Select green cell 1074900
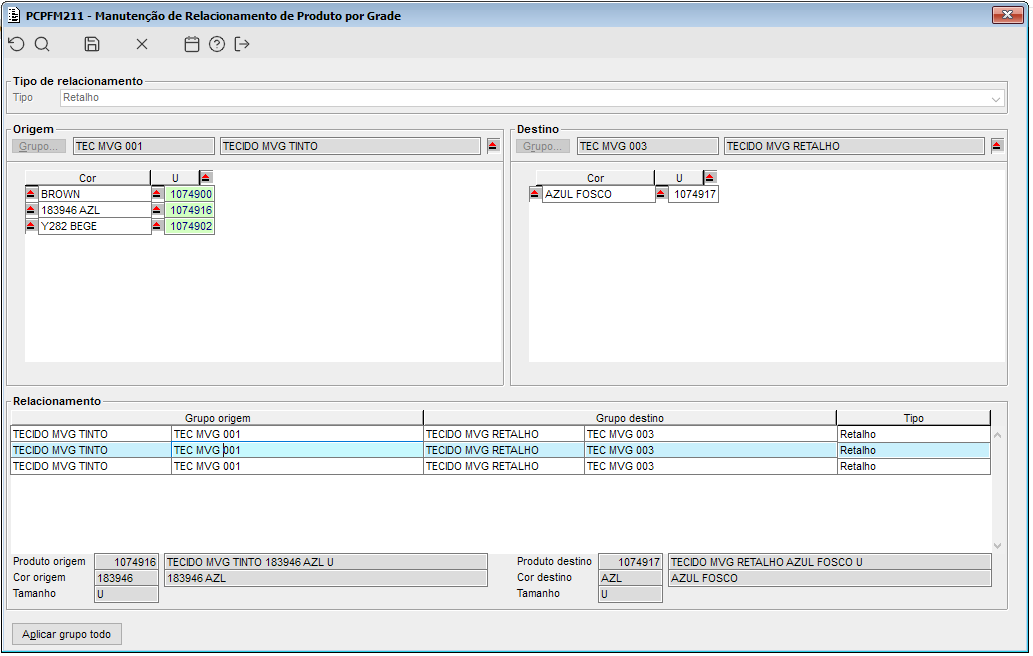This screenshot has height=656, width=1033. [x=189, y=194]
